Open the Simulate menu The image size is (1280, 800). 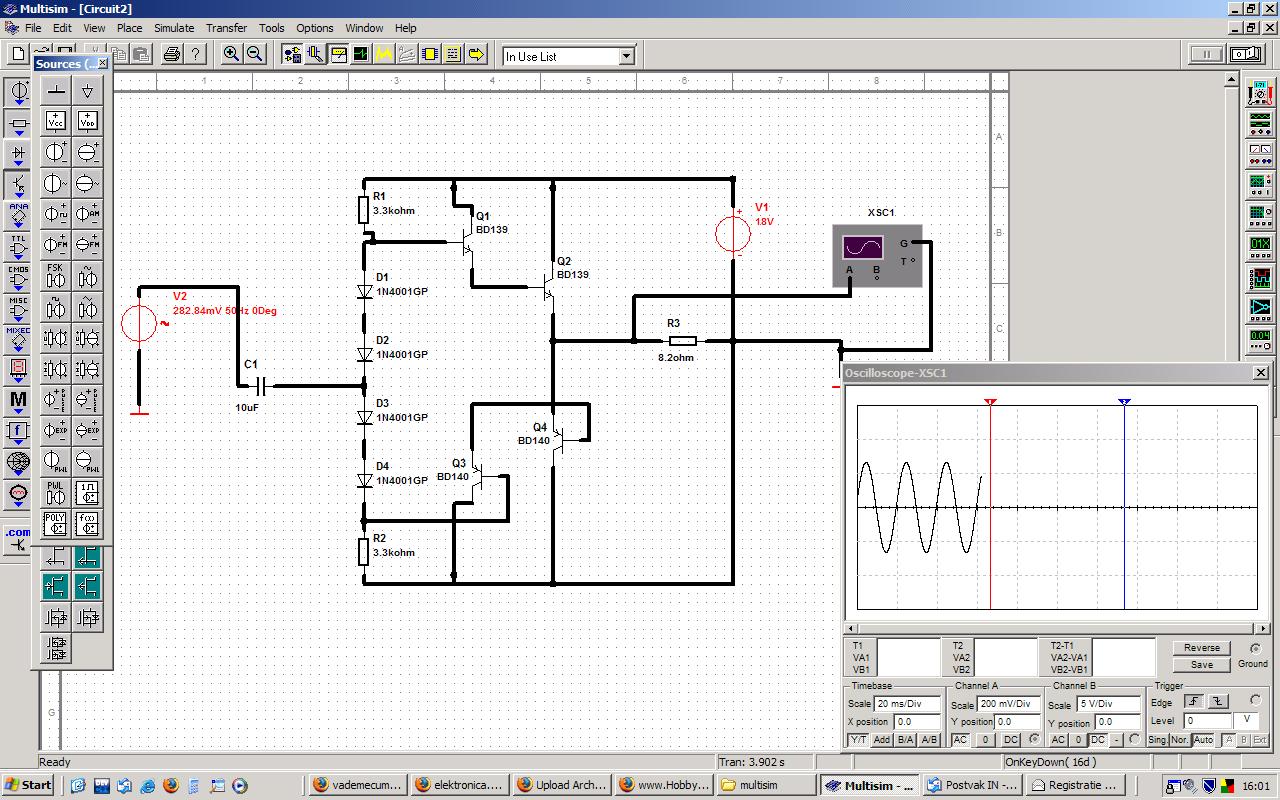174,28
